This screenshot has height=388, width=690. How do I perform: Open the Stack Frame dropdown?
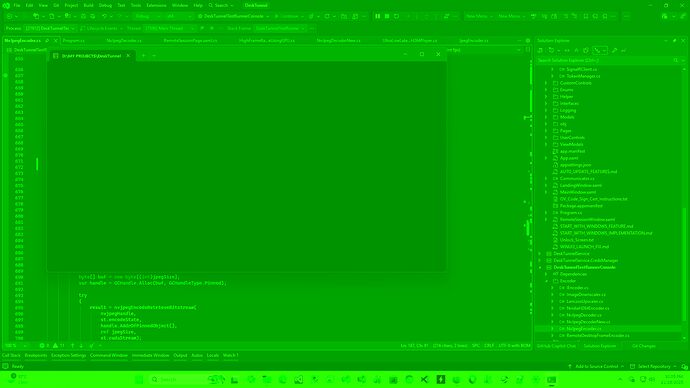tap(280, 28)
